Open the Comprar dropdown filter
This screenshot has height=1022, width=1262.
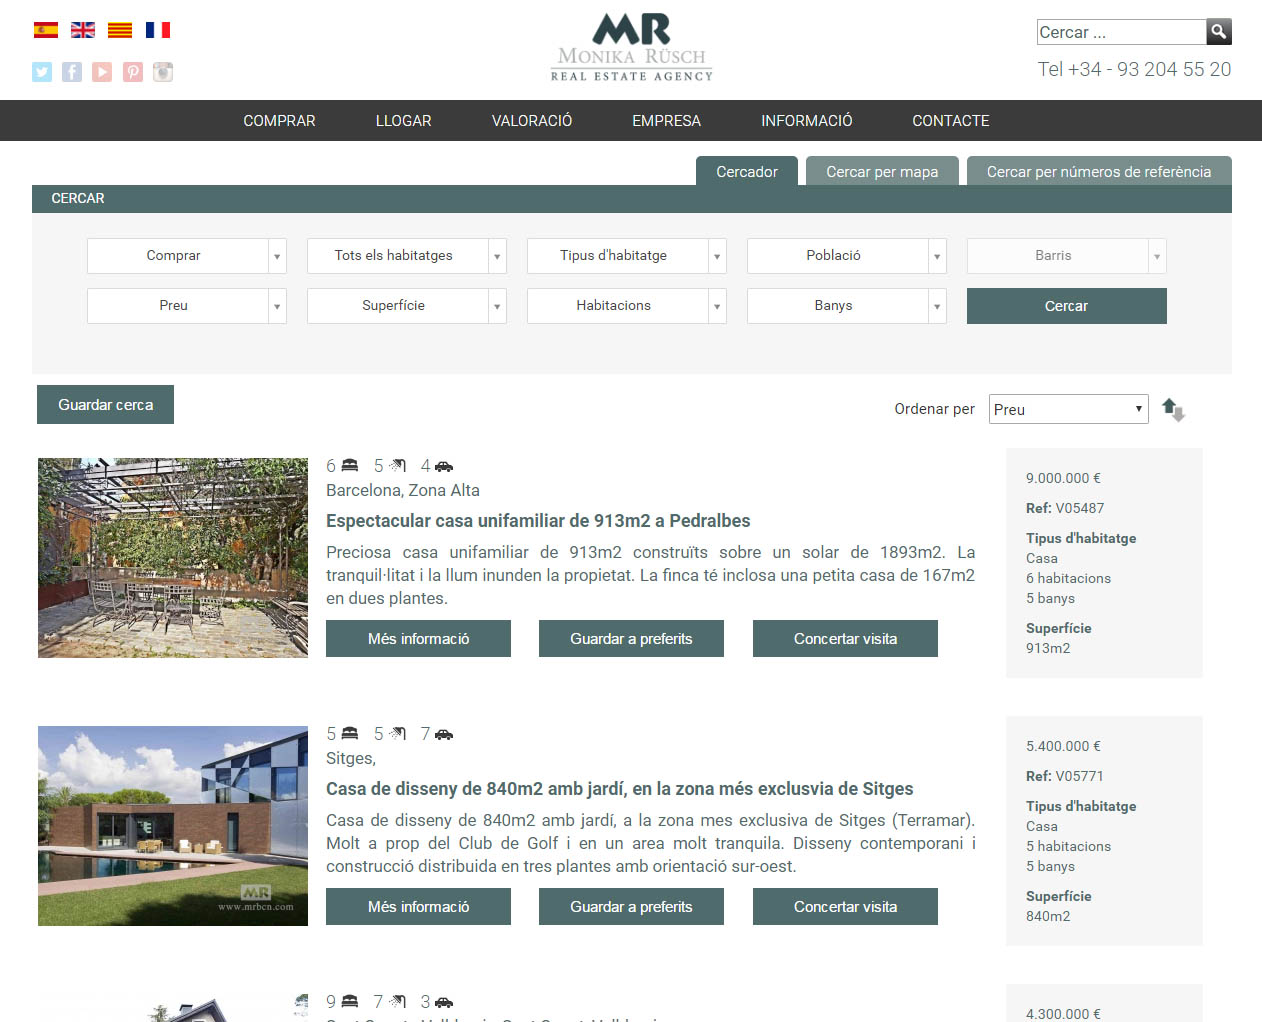(187, 256)
